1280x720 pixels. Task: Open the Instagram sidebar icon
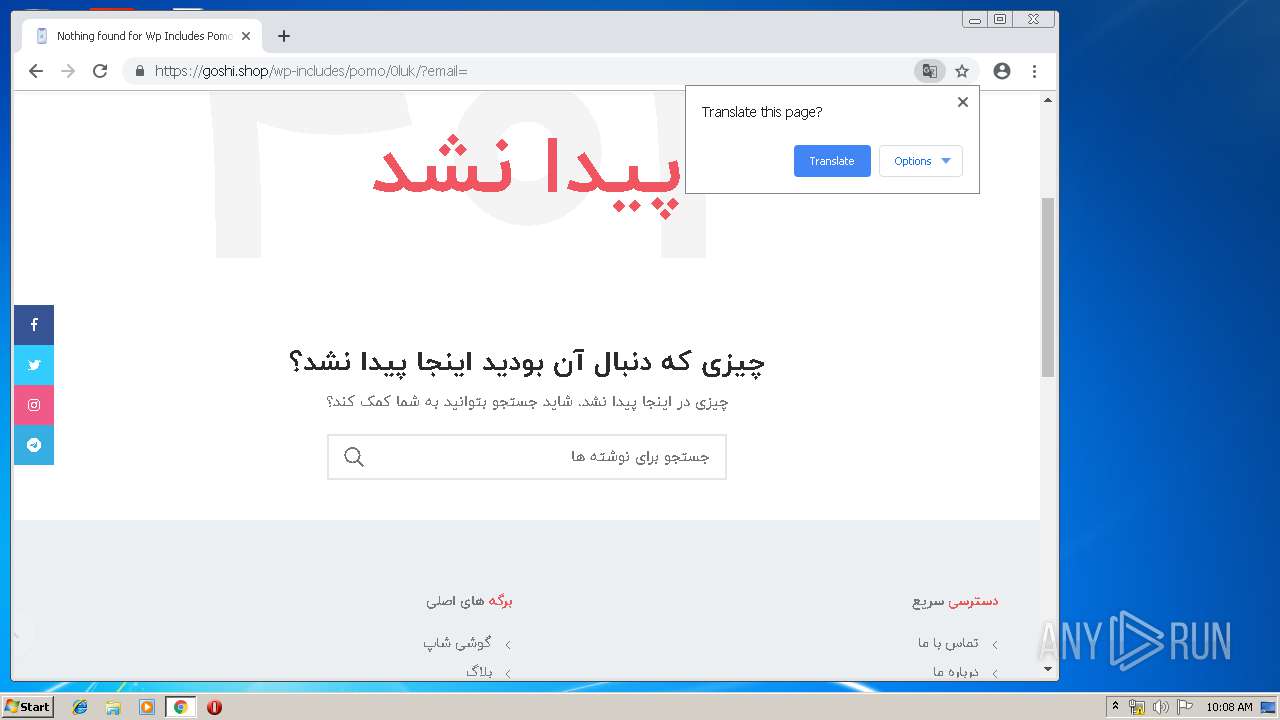[x=34, y=405]
